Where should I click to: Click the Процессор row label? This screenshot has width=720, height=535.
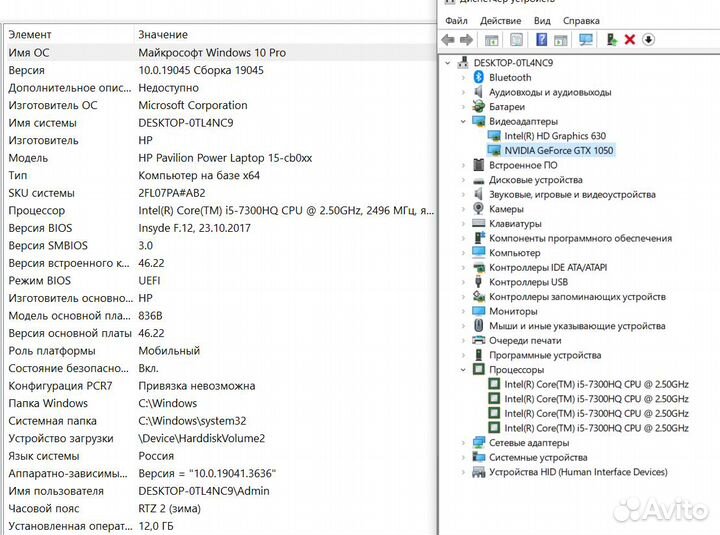[x=37, y=211]
